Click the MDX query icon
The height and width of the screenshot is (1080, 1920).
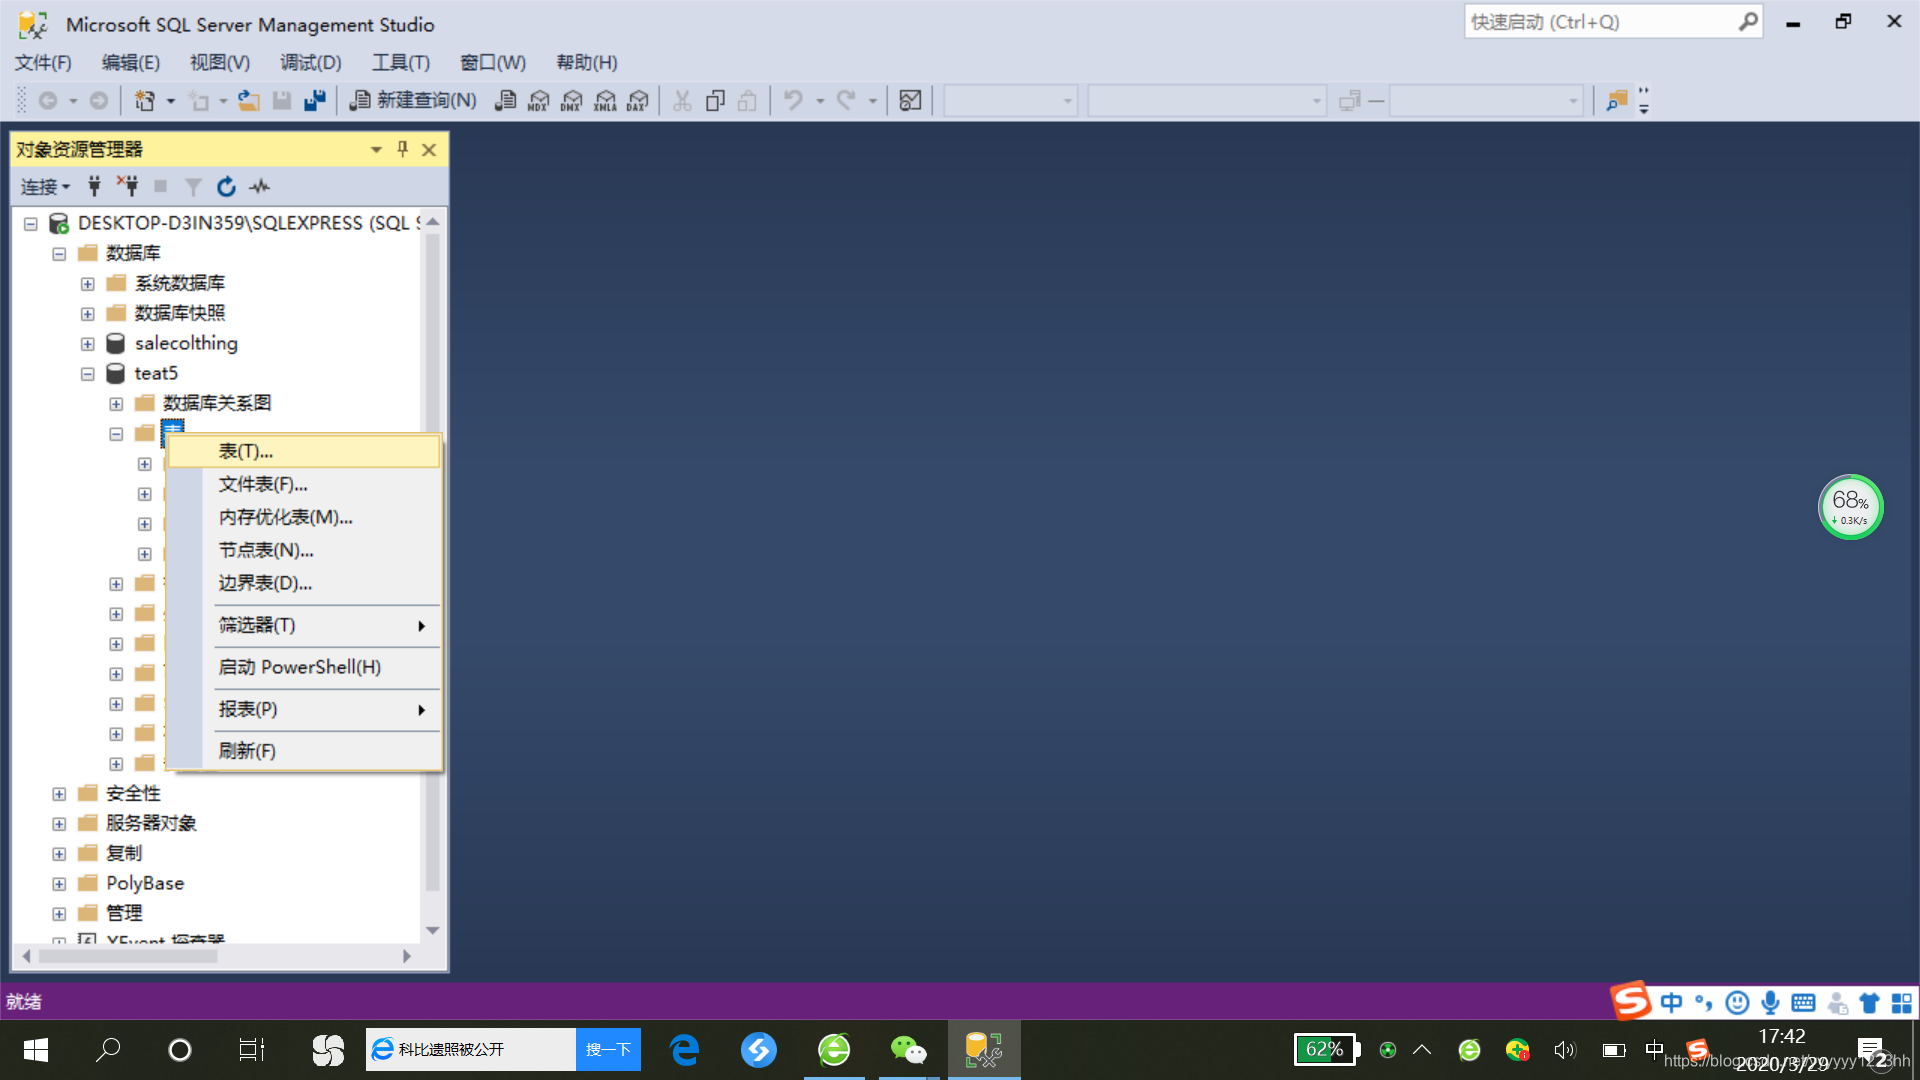[539, 100]
